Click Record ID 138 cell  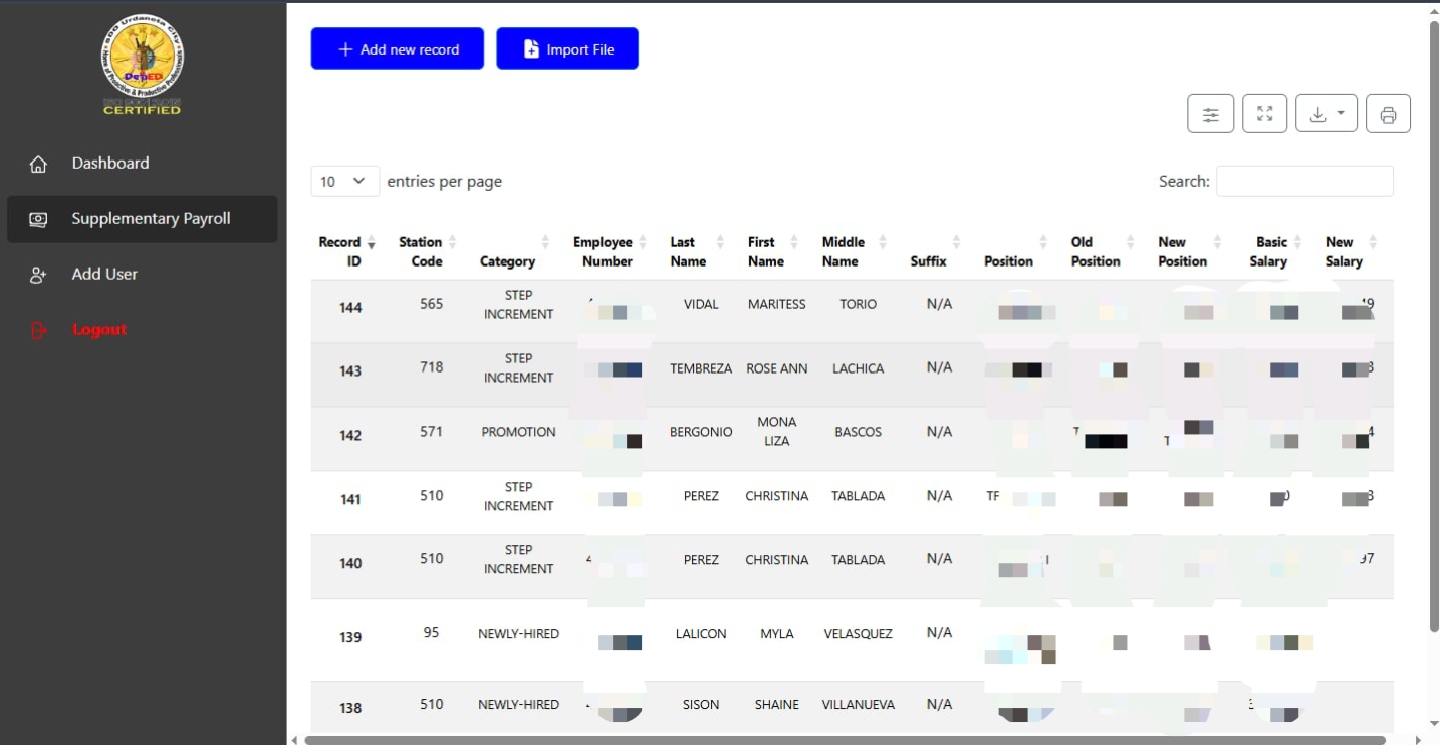click(350, 708)
